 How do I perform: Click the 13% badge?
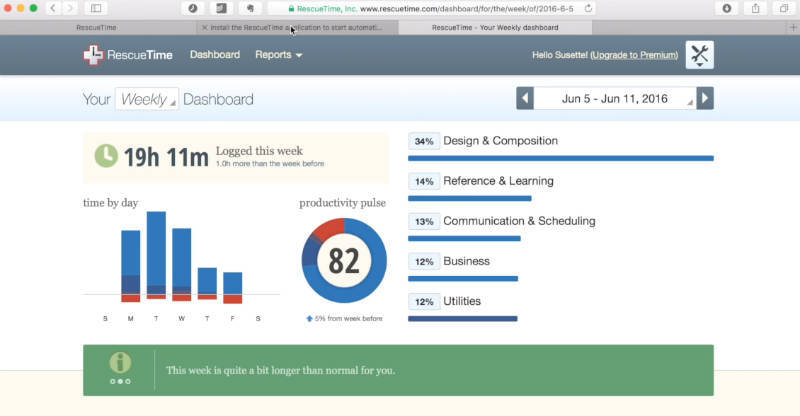click(424, 222)
